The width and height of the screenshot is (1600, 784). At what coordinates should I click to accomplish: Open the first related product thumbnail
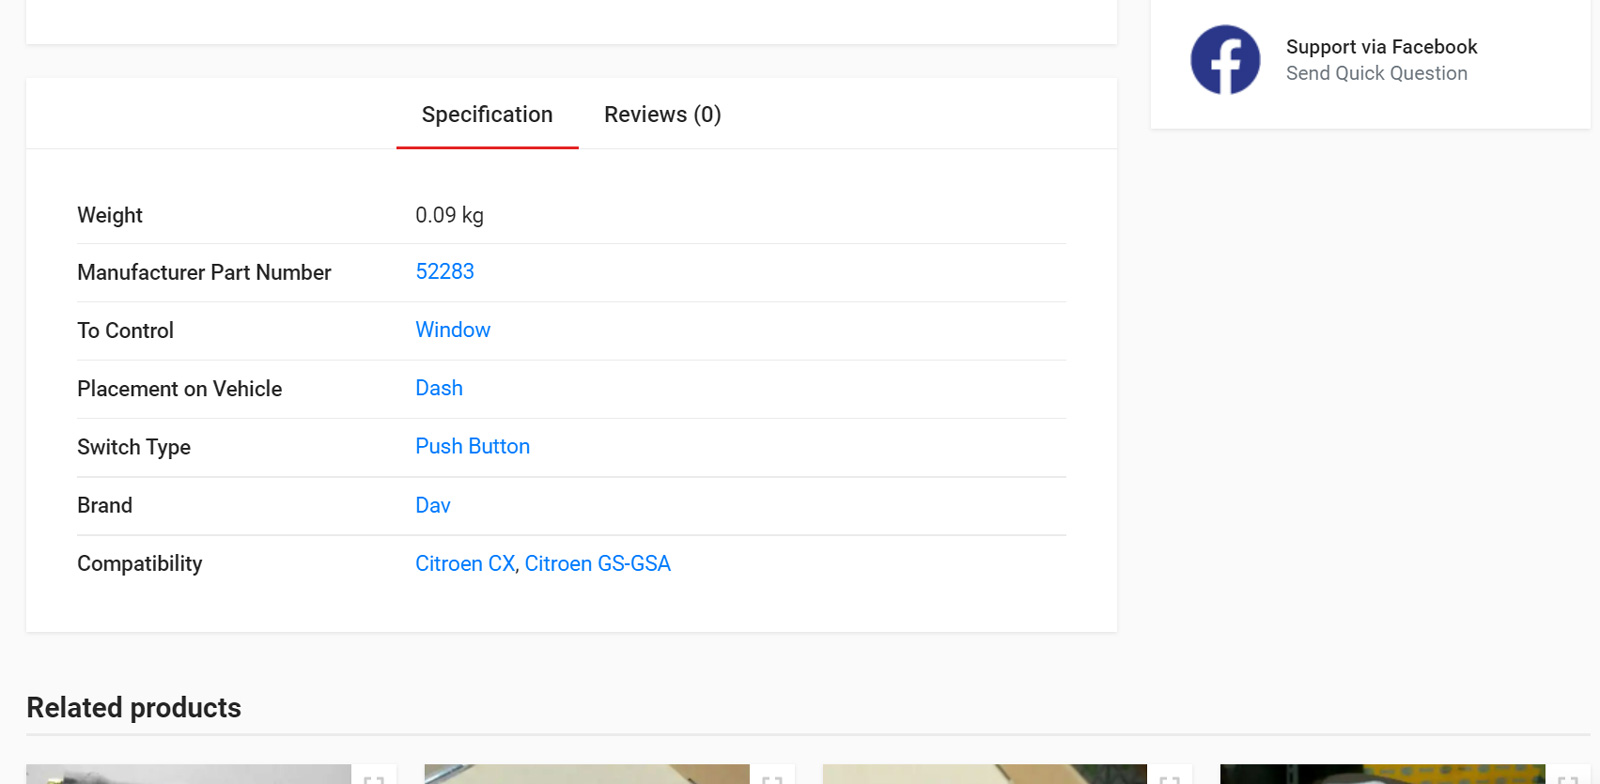pos(189,774)
